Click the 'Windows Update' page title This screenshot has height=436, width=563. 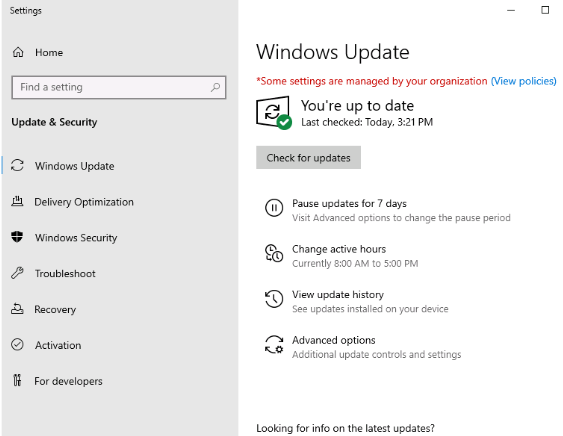[x=332, y=52]
